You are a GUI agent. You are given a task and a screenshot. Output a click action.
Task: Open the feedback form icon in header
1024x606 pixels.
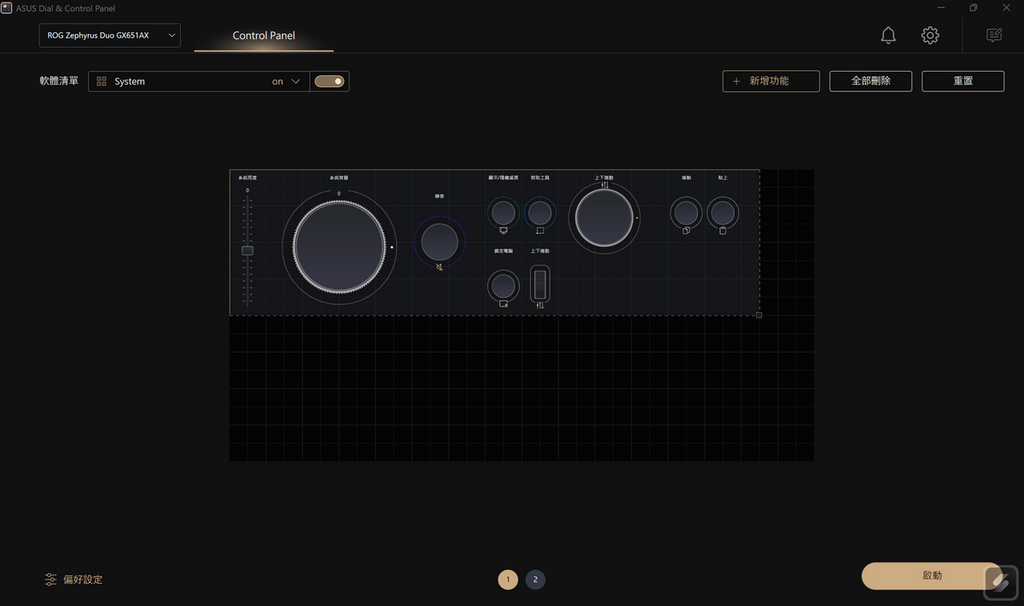994,35
